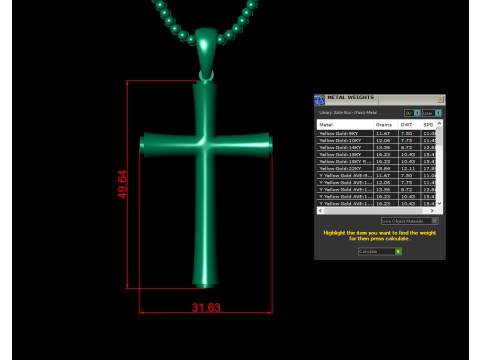
Task: Select the pendant bail loop
Action: (x=206, y=53)
